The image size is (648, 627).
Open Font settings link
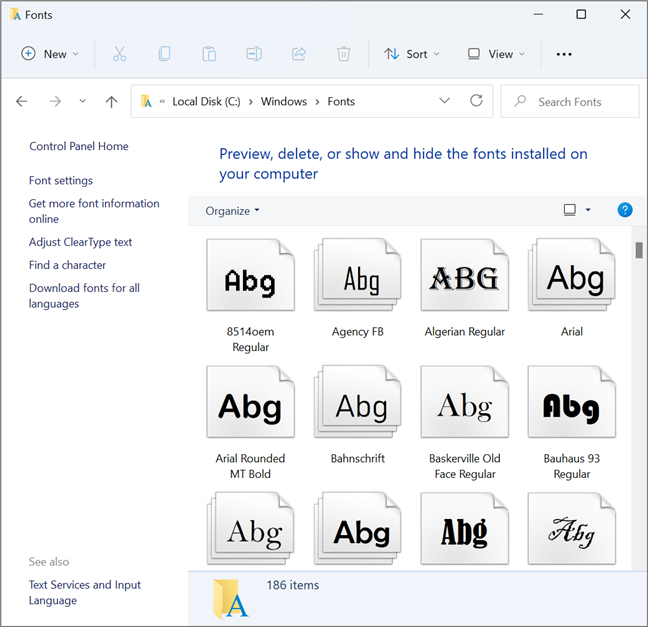click(61, 181)
